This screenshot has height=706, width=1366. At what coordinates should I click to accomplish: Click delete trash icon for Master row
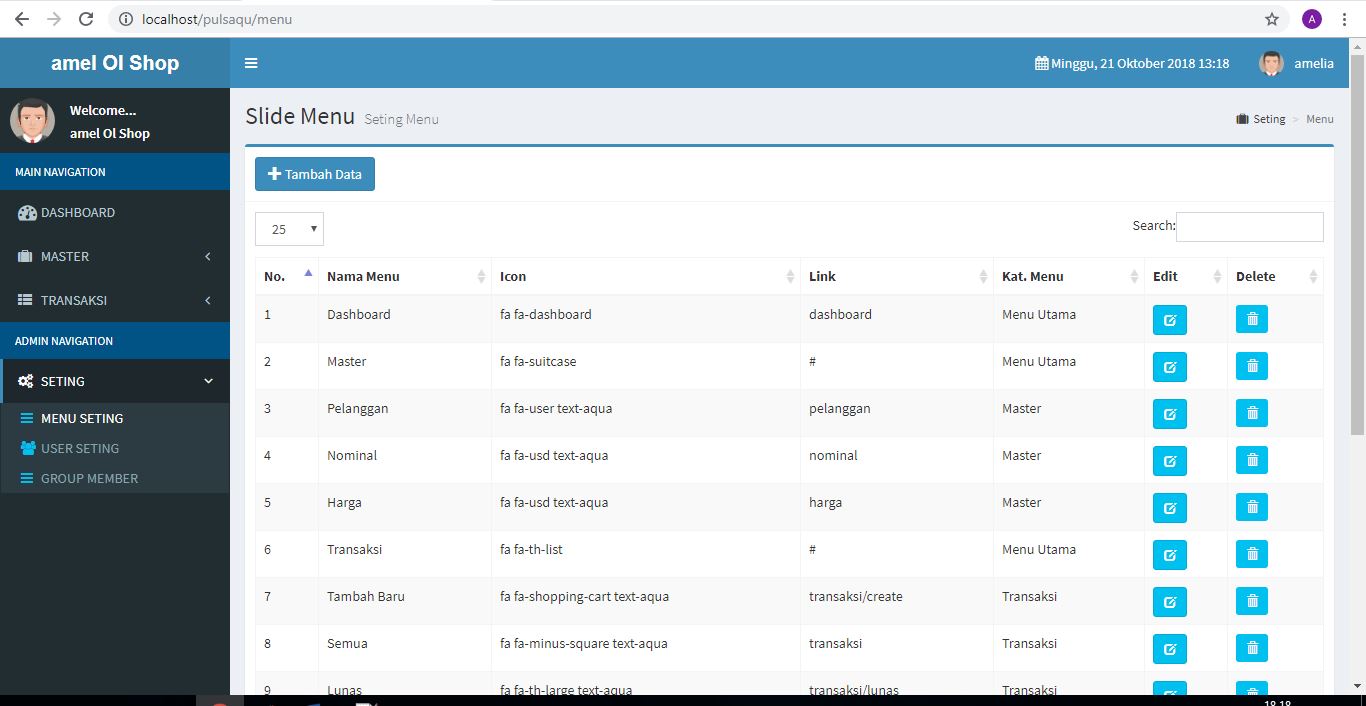point(1251,366)
